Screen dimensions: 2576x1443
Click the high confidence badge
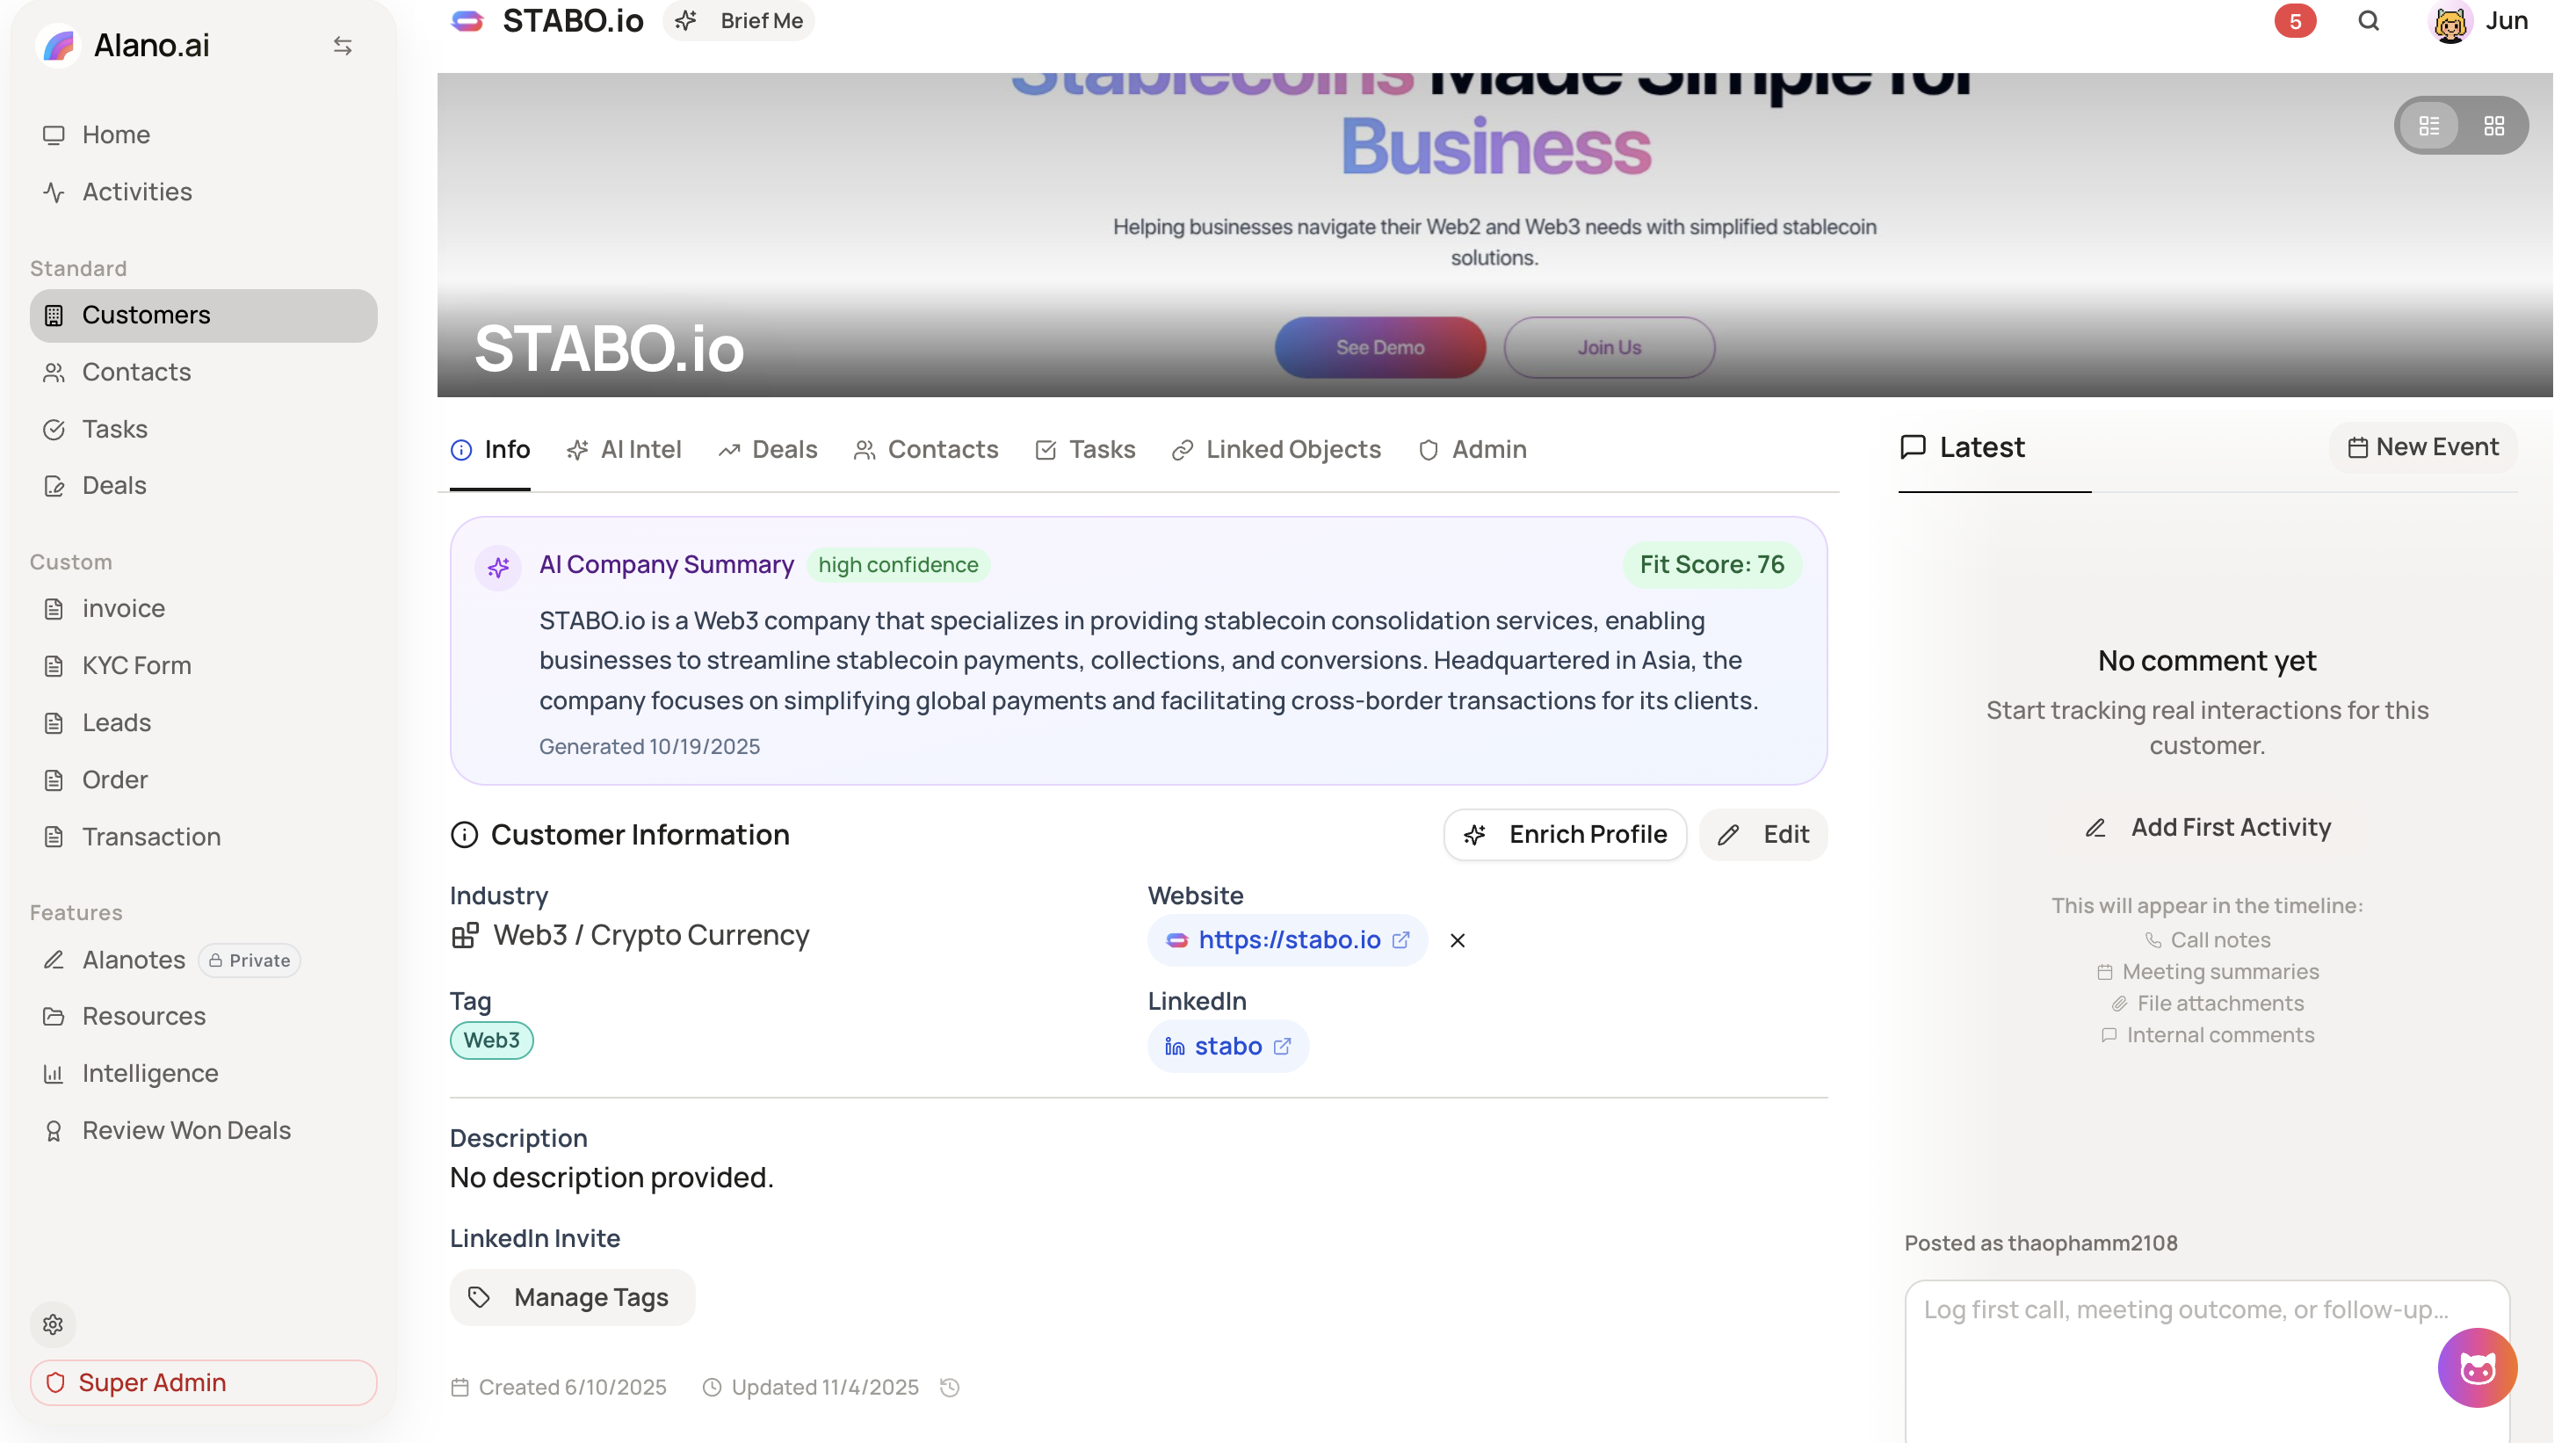[898, 565]
